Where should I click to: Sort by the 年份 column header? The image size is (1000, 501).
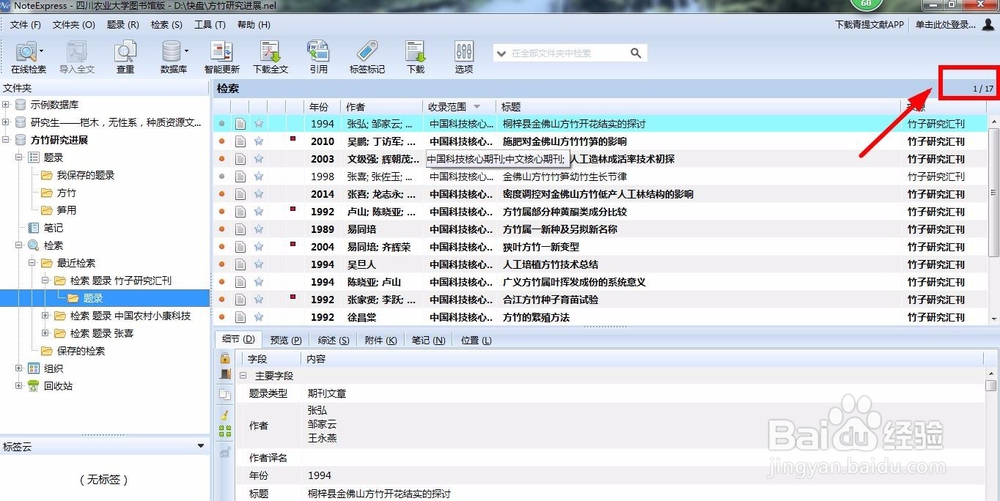pyautogui.click(x=322, y=106)
